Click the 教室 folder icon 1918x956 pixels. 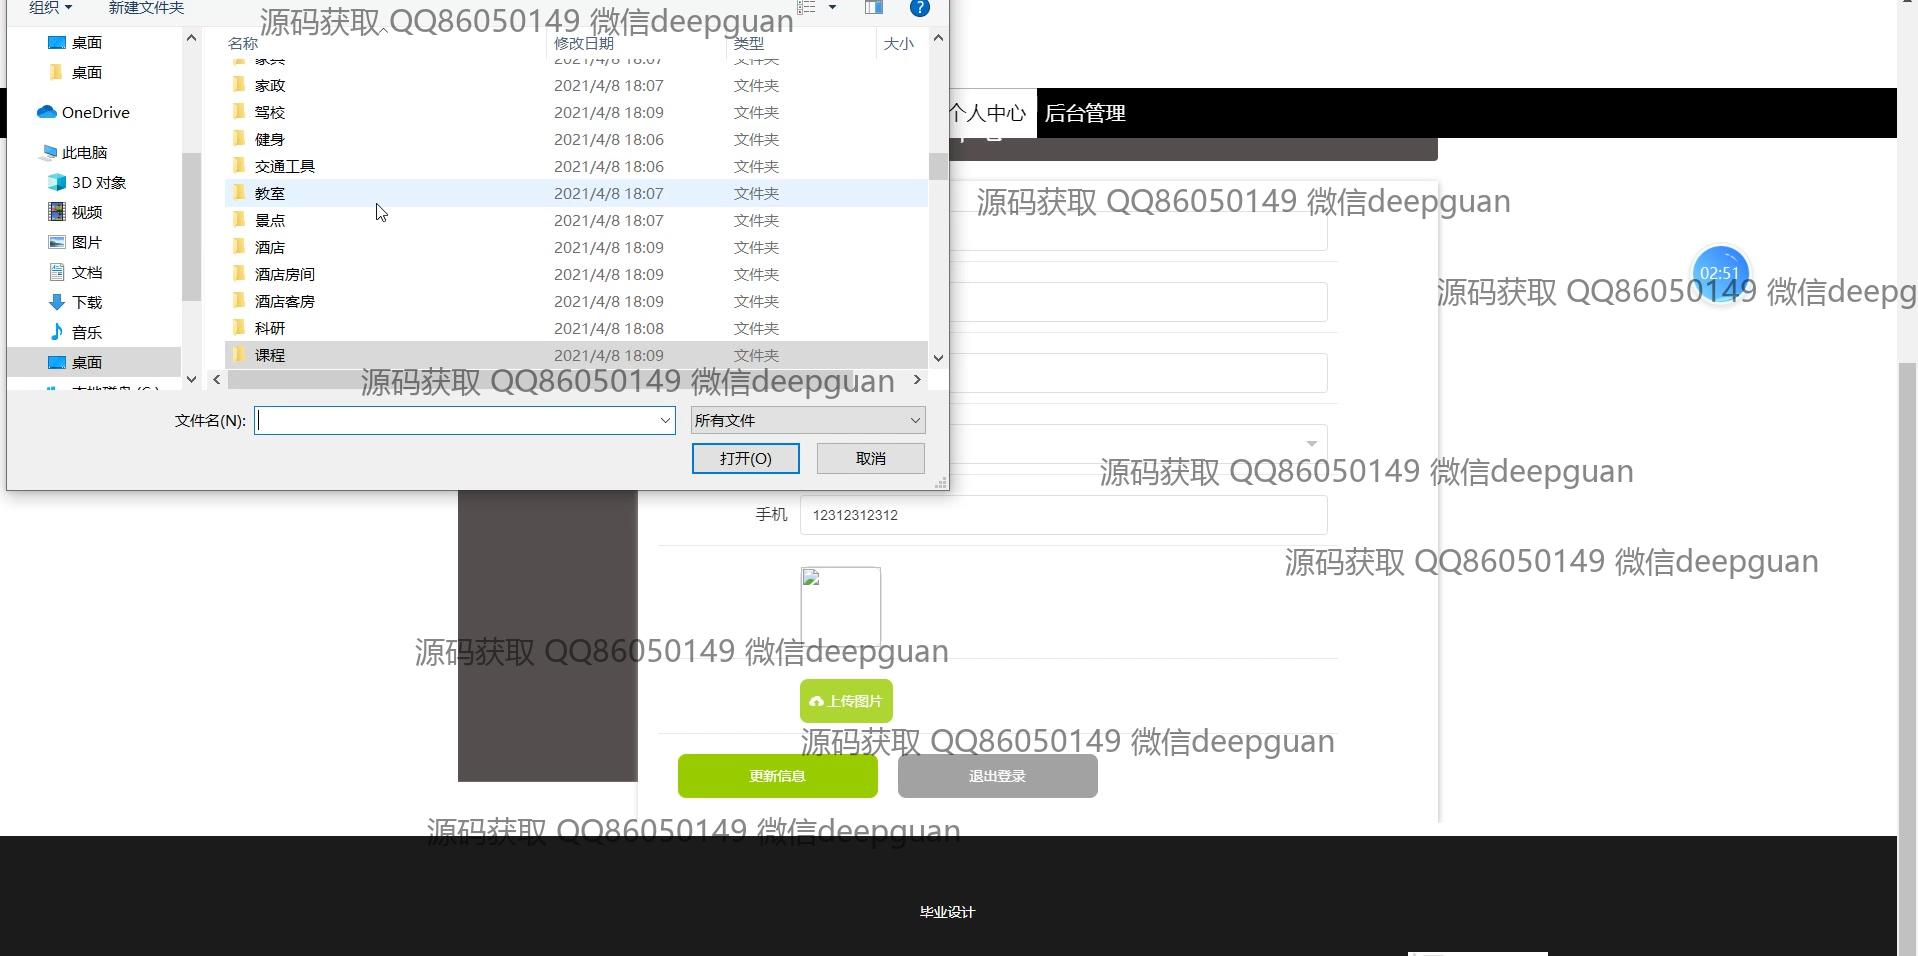[x=239, y=193]
